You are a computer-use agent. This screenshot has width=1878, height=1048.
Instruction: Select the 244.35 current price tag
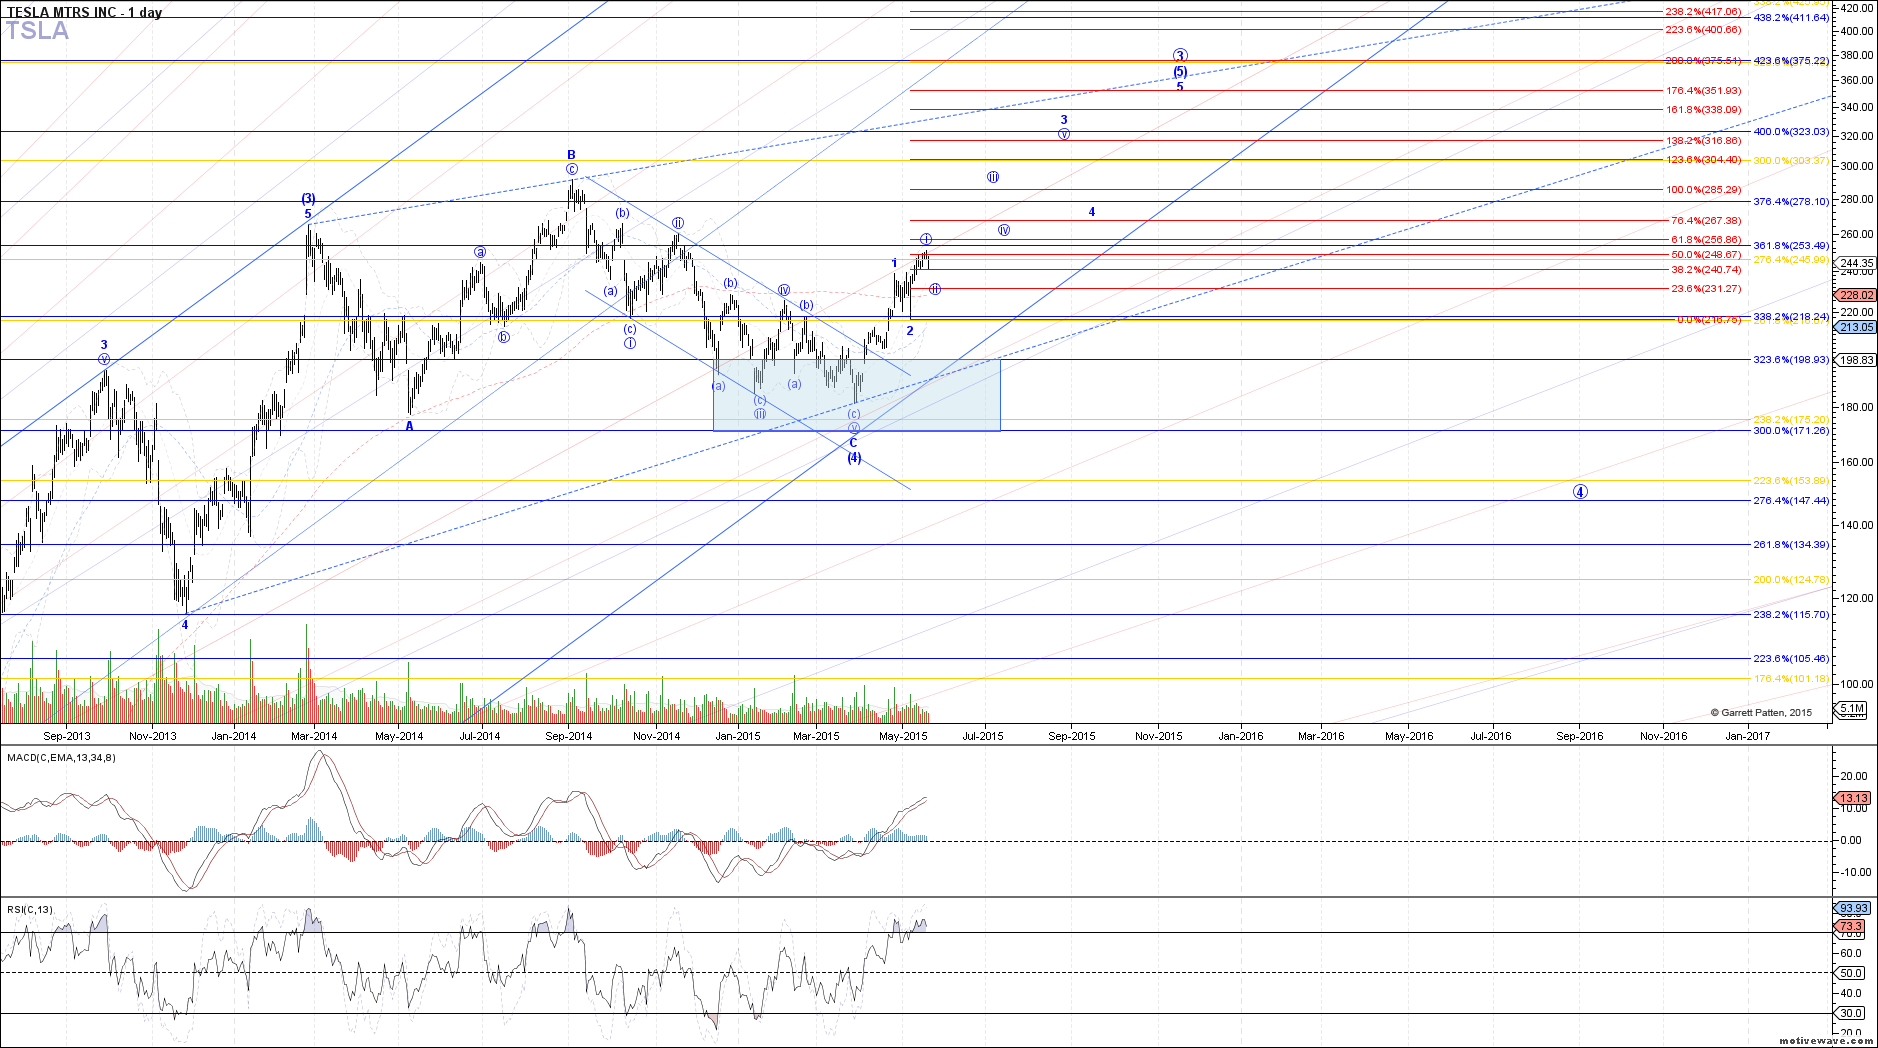click(1856, 263)
